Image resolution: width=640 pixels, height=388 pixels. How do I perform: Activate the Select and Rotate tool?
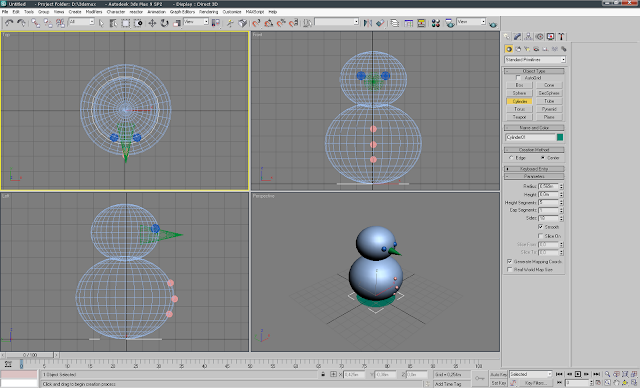pos(164,23)
